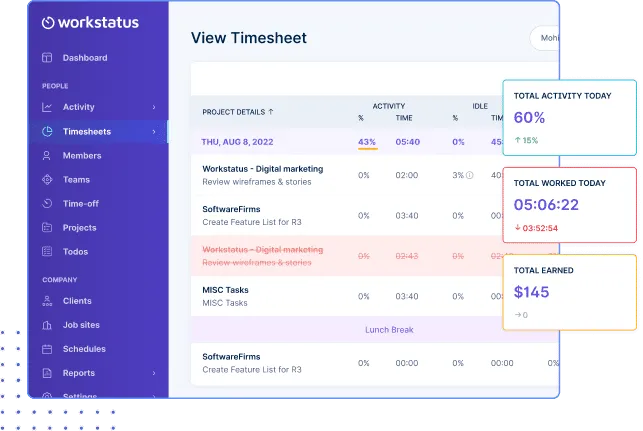Click the Workstatus logo icon
The width and height of the screenshot is (643, 431).
48,23
